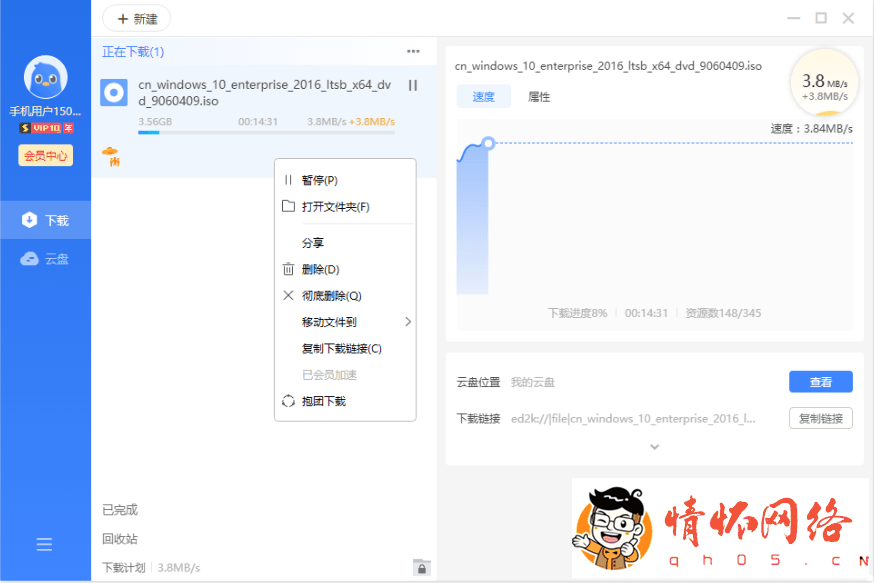Choose 彻底删除(Q) from context menu
The height and width of the screenshot is (583, 874).
click(x=345, y=295)
